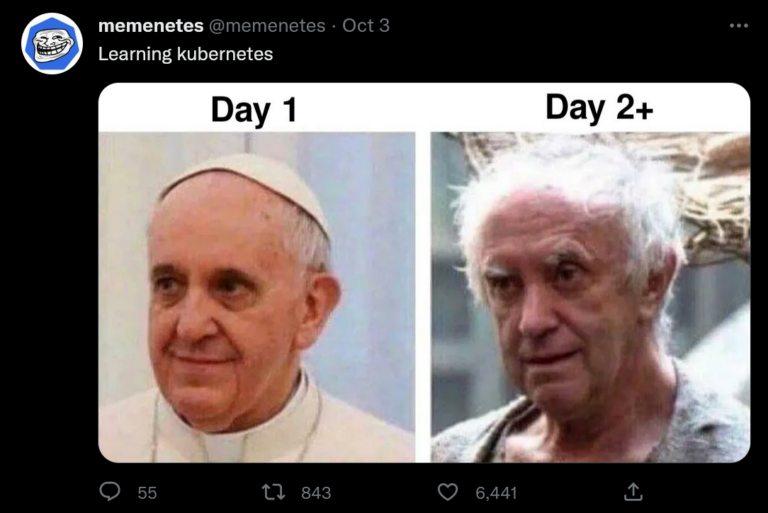Click the memenetes troll-face profile avatar

(x=52, y=44)
